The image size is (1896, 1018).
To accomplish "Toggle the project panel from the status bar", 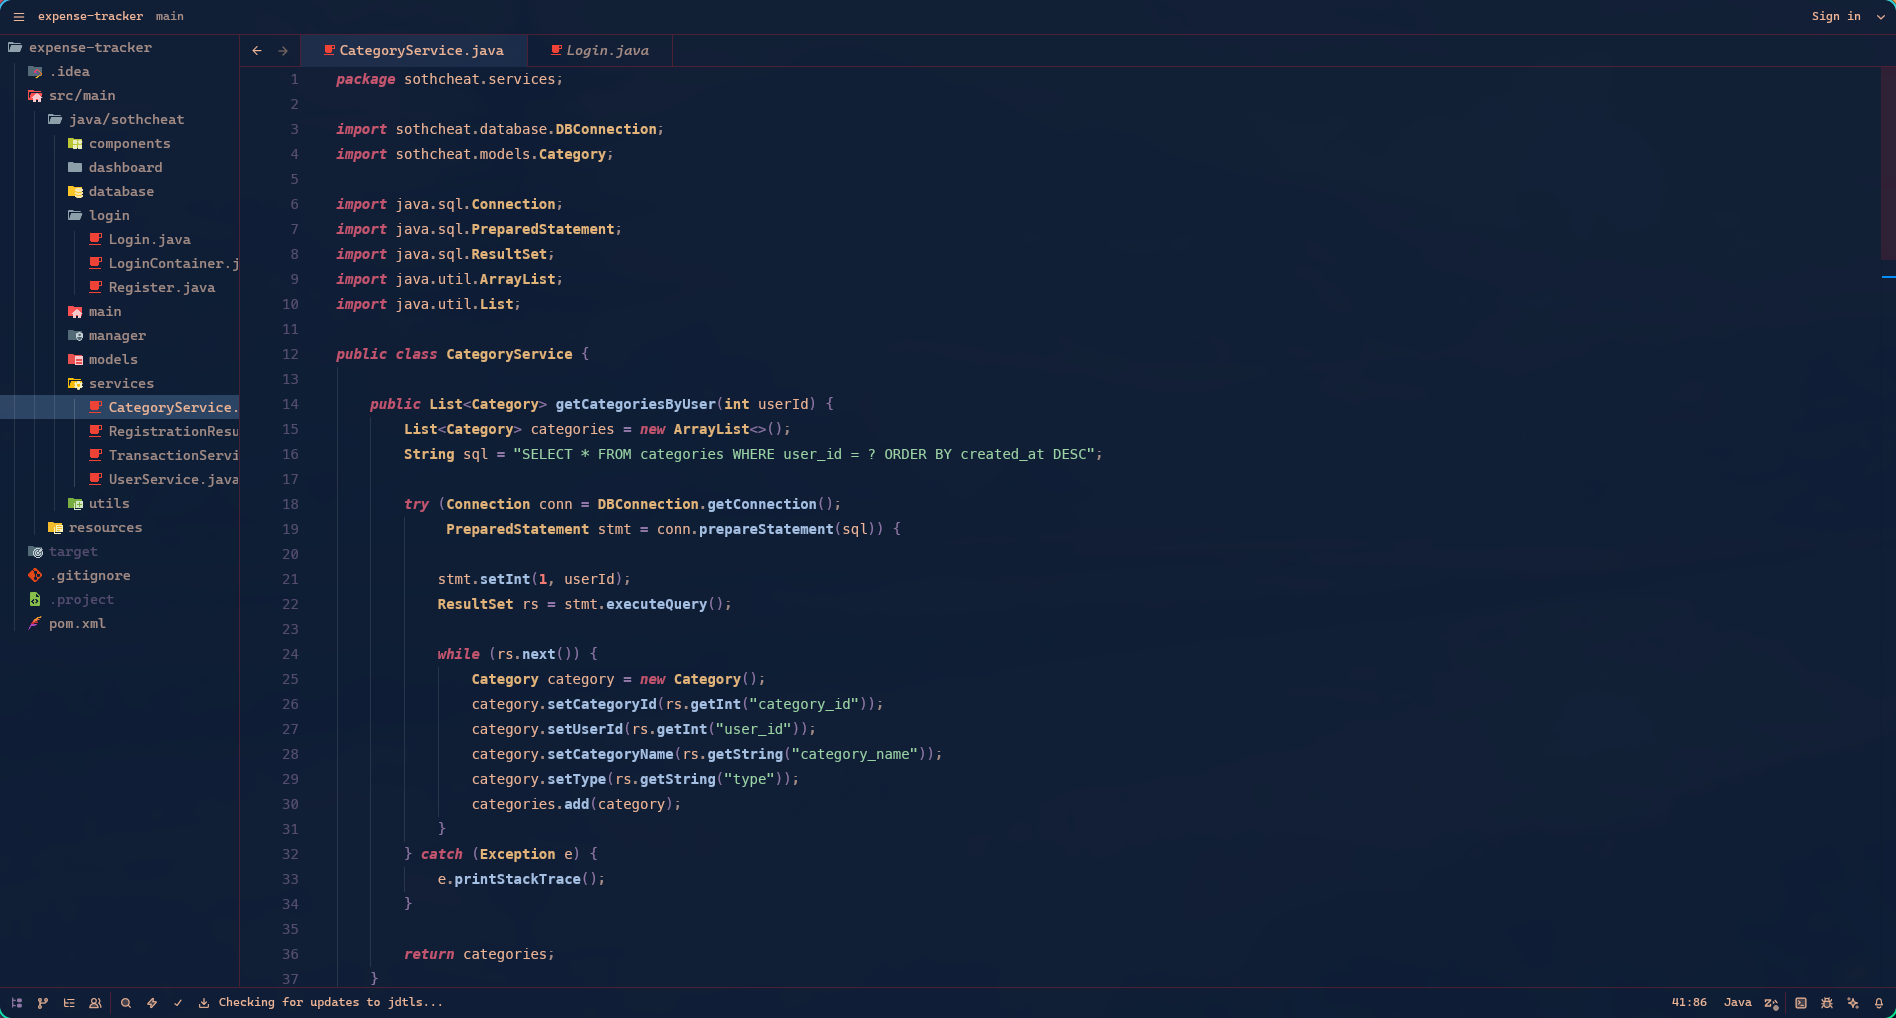I will tap(17, 1002).
